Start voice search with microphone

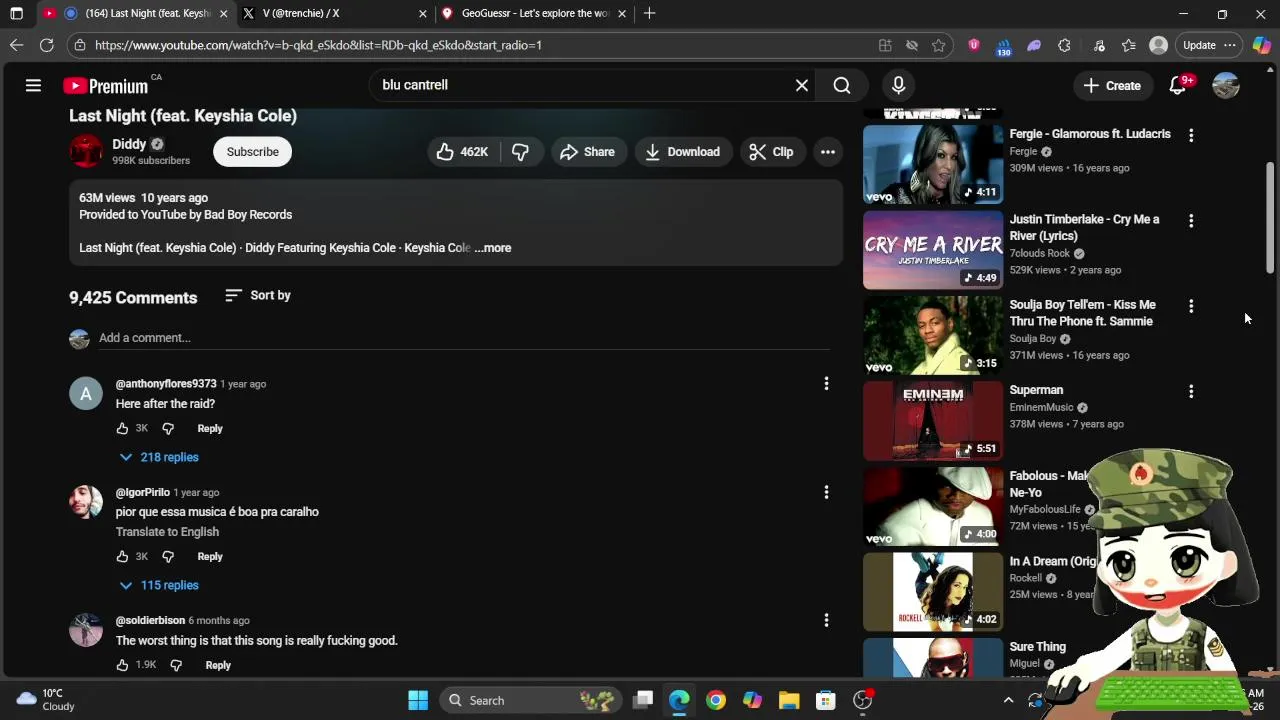898,85
